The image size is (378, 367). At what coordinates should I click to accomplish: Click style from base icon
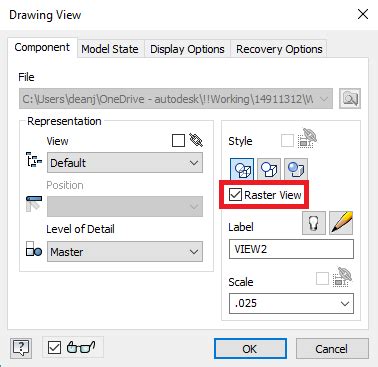point(308,139)
